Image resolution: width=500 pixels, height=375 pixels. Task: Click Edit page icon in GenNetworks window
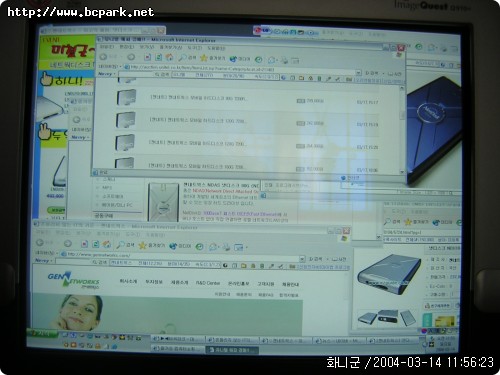(x=238, y=247)
